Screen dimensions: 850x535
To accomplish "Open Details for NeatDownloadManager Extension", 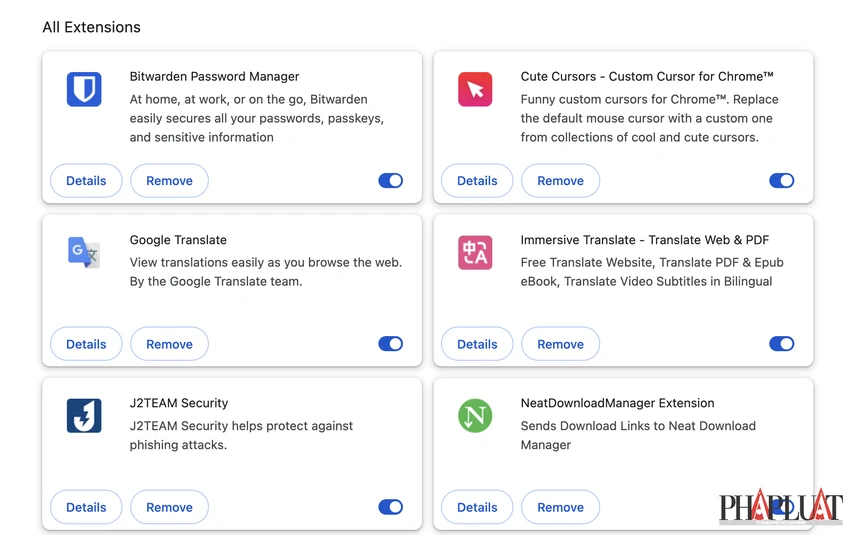I will tap(477, 507).
